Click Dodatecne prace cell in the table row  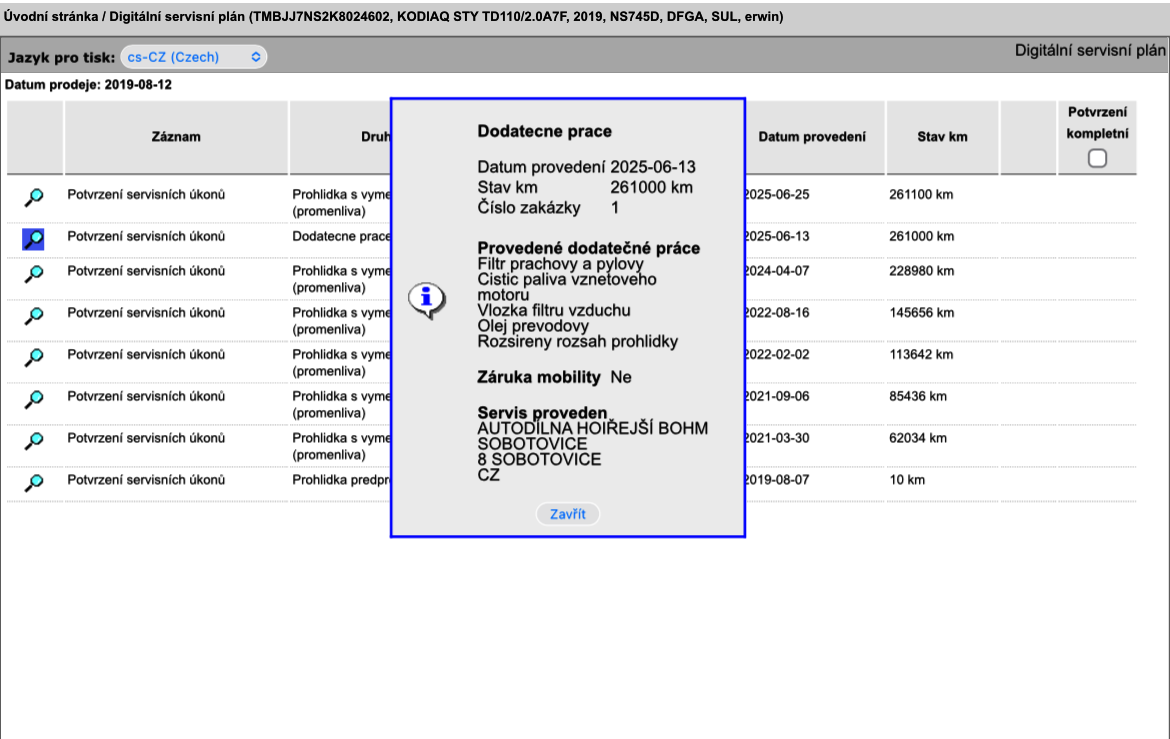[x=341, y=236]
